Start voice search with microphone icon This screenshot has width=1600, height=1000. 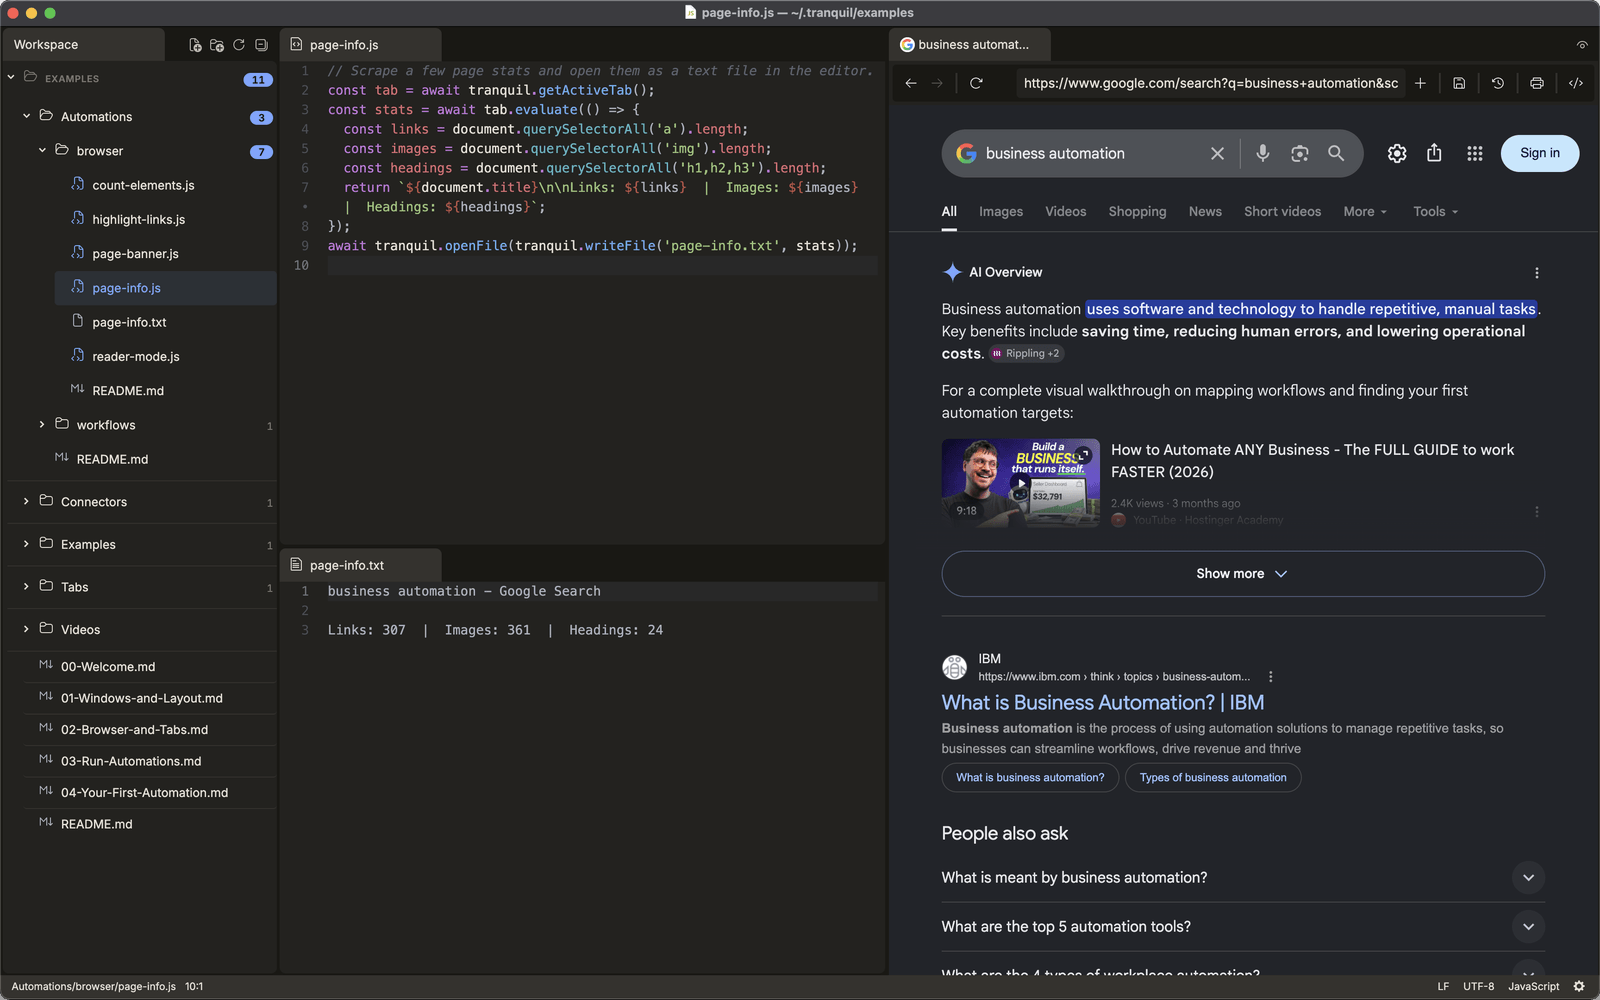1263,153
